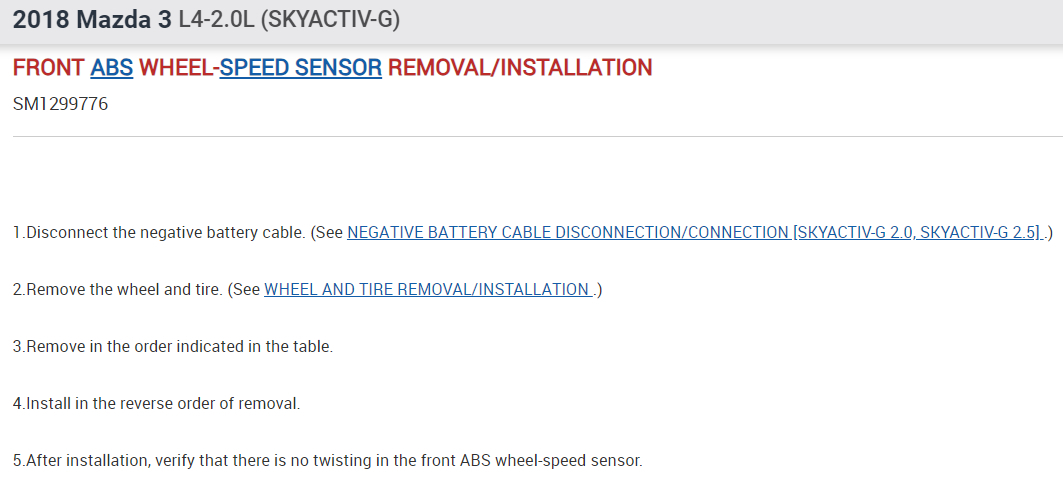Click the words 'in the table' in step 3
The height and width of the screenshot is (494, 1063).
(293, 347)
